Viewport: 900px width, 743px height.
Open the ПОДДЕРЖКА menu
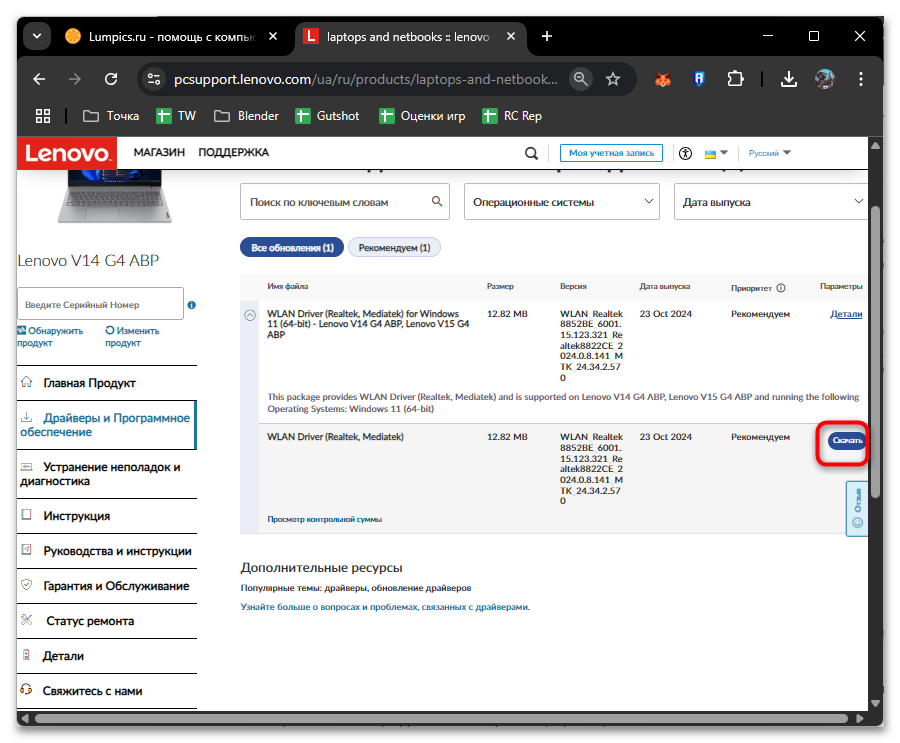pos(234,152)
